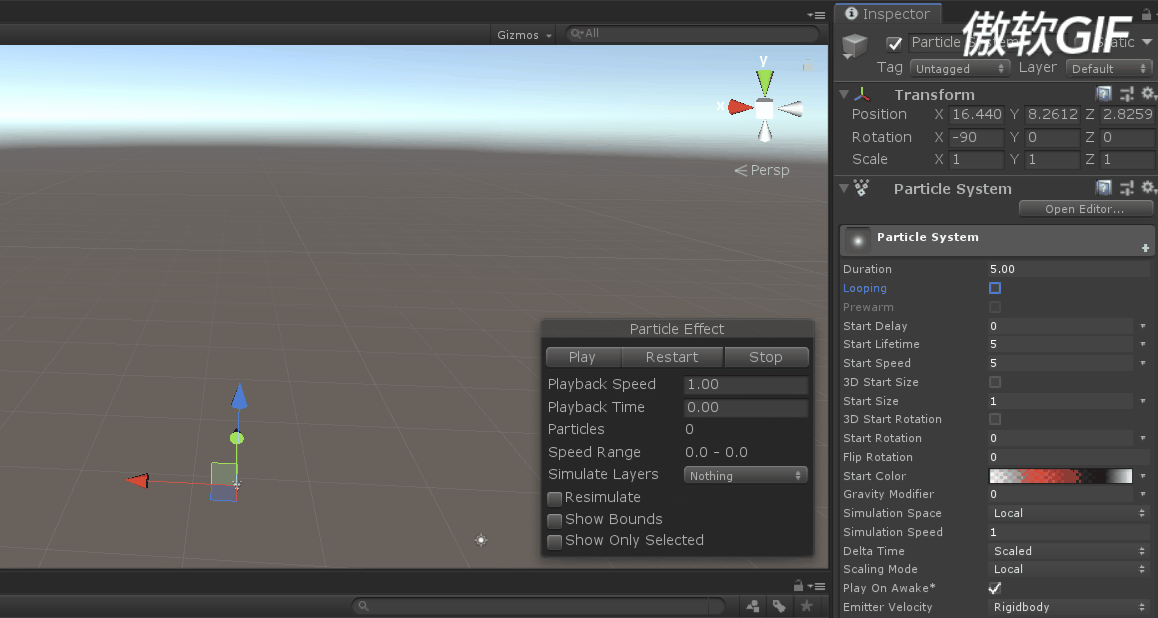Click the Open Editor button
Image resolution: width=1158 pixels, height=618 pixels.
(x=1085, y=209)
